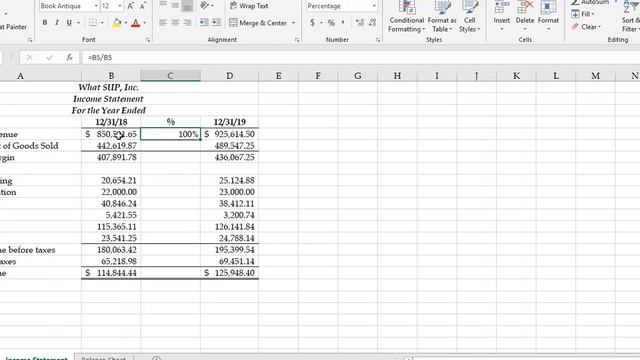Open the Orientation text rotation icon
The height and width of the screenshot is (360, 640).
click(205, 6)
